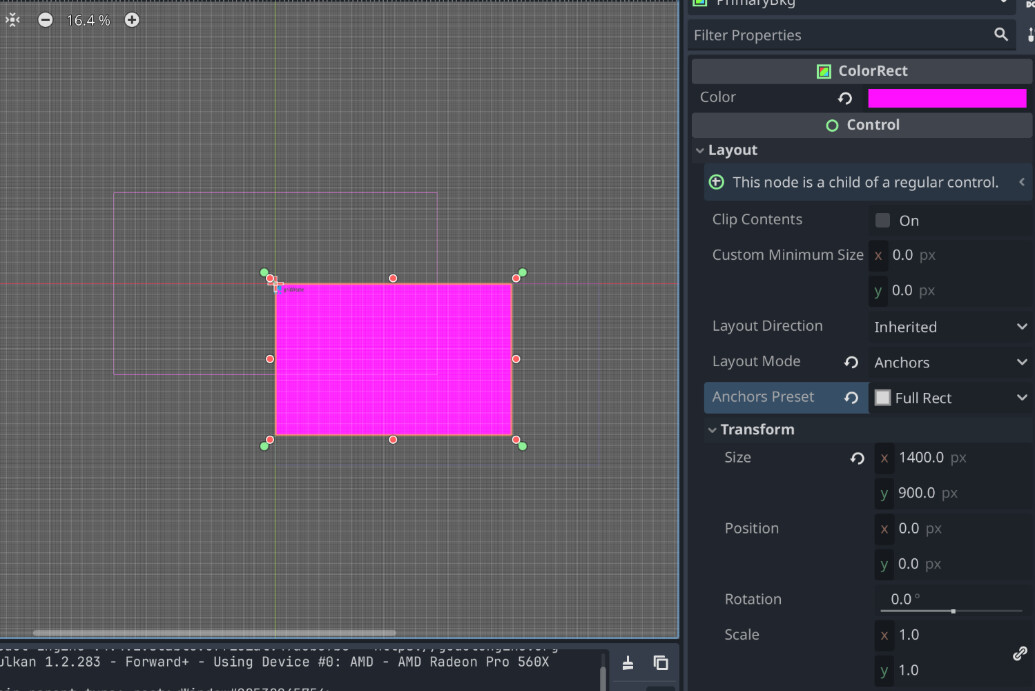
Task: Zoom in with the plus button
Action: (x=132, y=20)
